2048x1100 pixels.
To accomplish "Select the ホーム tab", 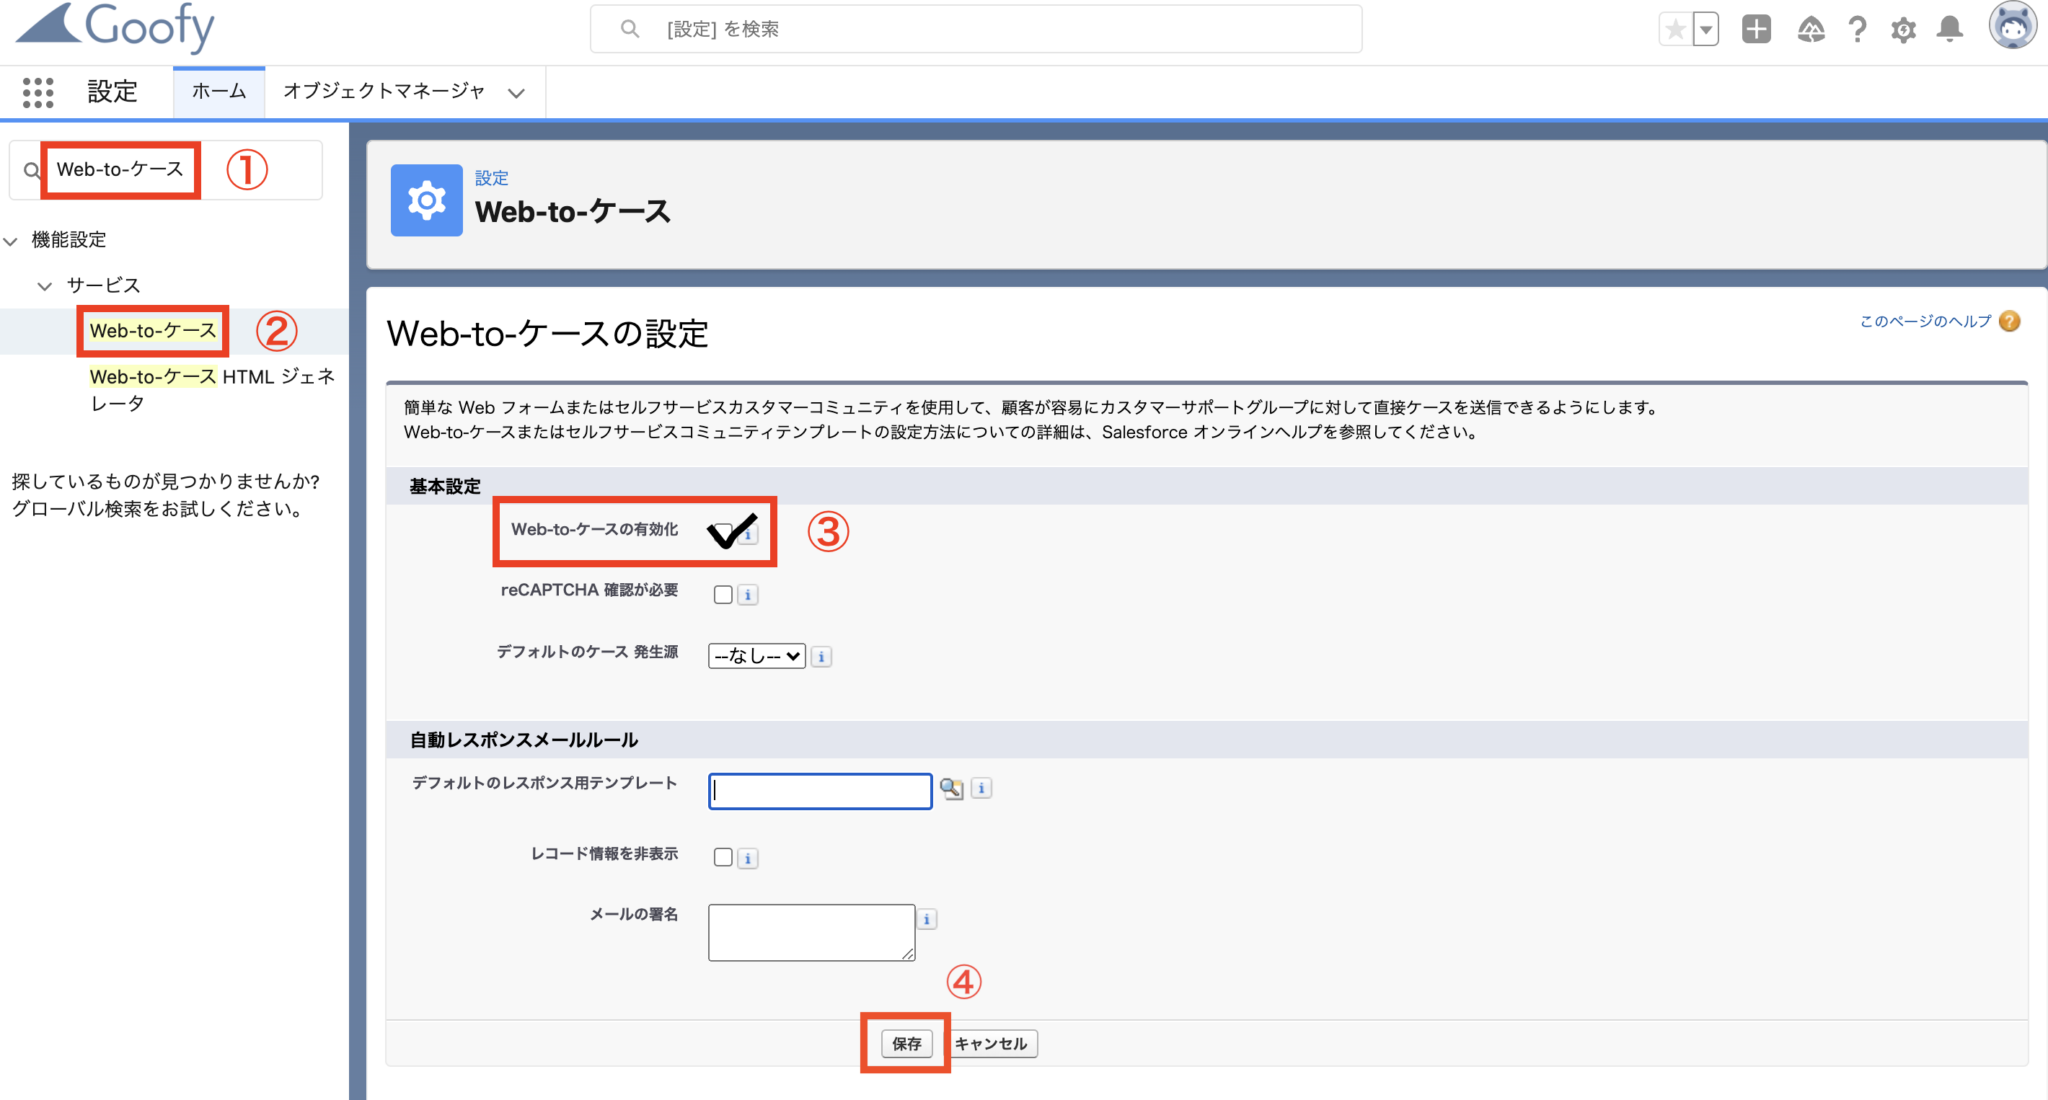I will 218,91.
